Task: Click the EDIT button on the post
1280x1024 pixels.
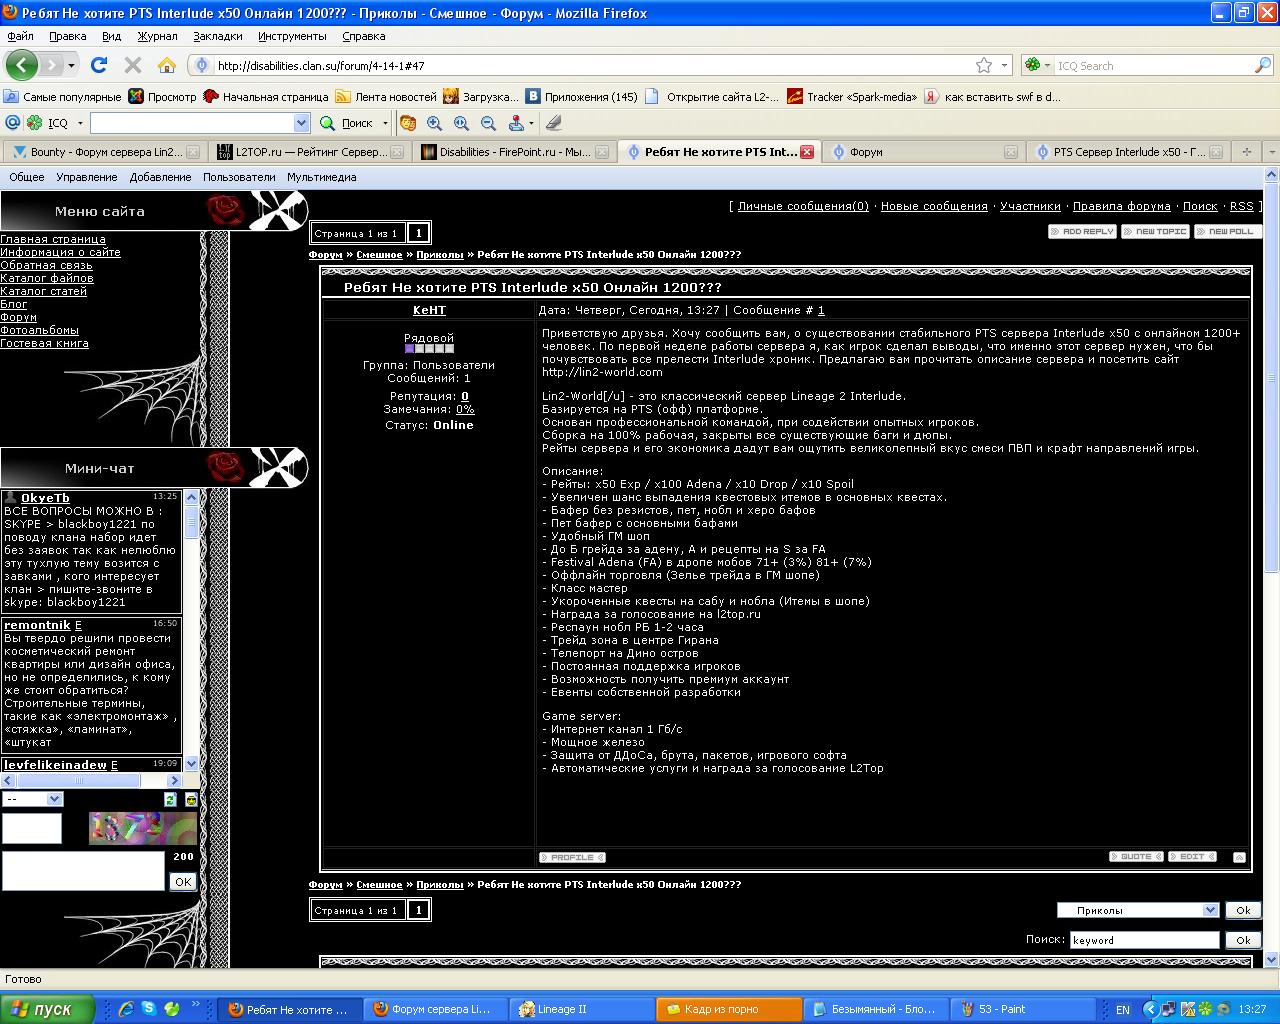Action: 1192,857
